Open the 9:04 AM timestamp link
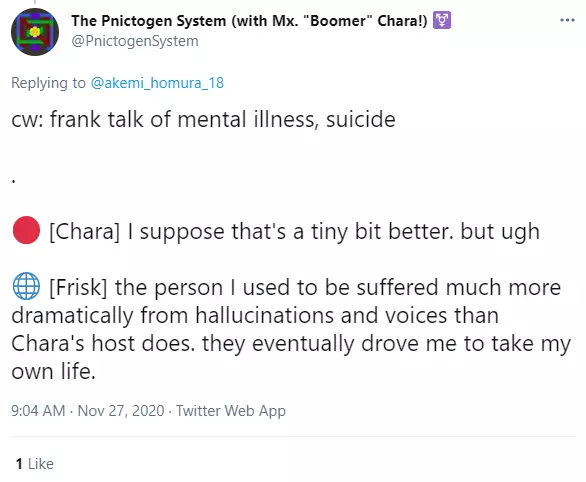Viewport: 586px width, 482px height. click(38, 411)
